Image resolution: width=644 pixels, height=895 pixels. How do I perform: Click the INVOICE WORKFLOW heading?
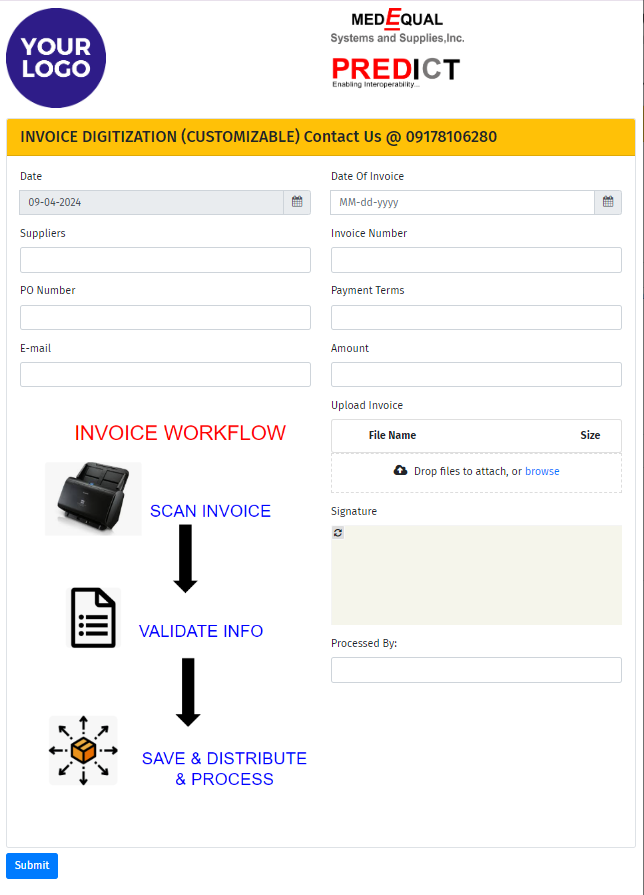point(180,433)
